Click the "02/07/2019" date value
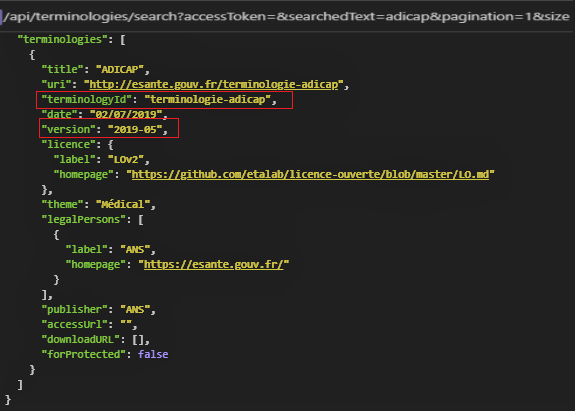575x411 pixels. [126, 114]
